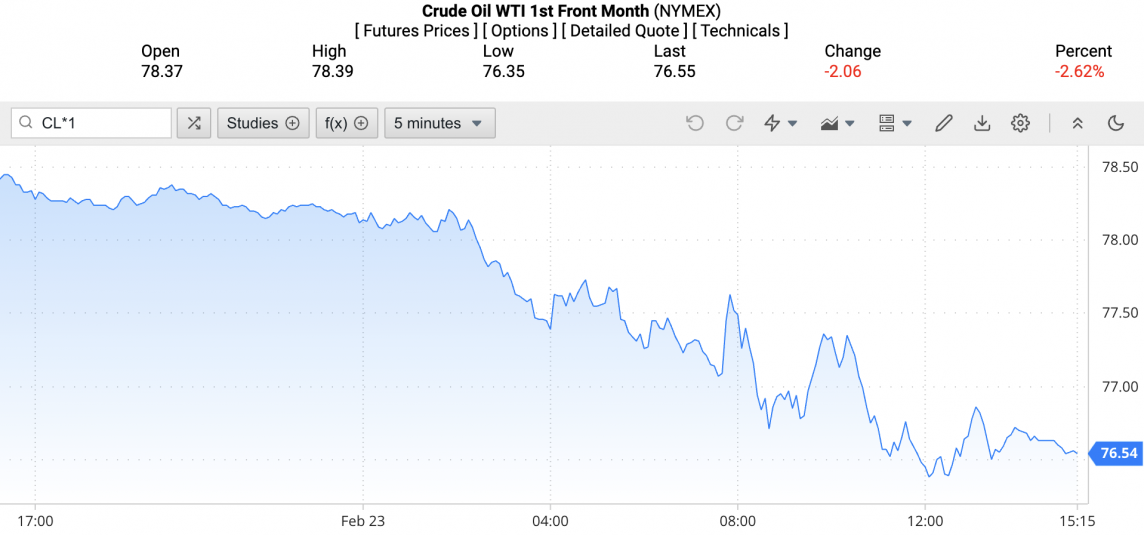Screen dimensions: 1144x535
Task: Open the pencil drawing tool
Action: [943, 123]
